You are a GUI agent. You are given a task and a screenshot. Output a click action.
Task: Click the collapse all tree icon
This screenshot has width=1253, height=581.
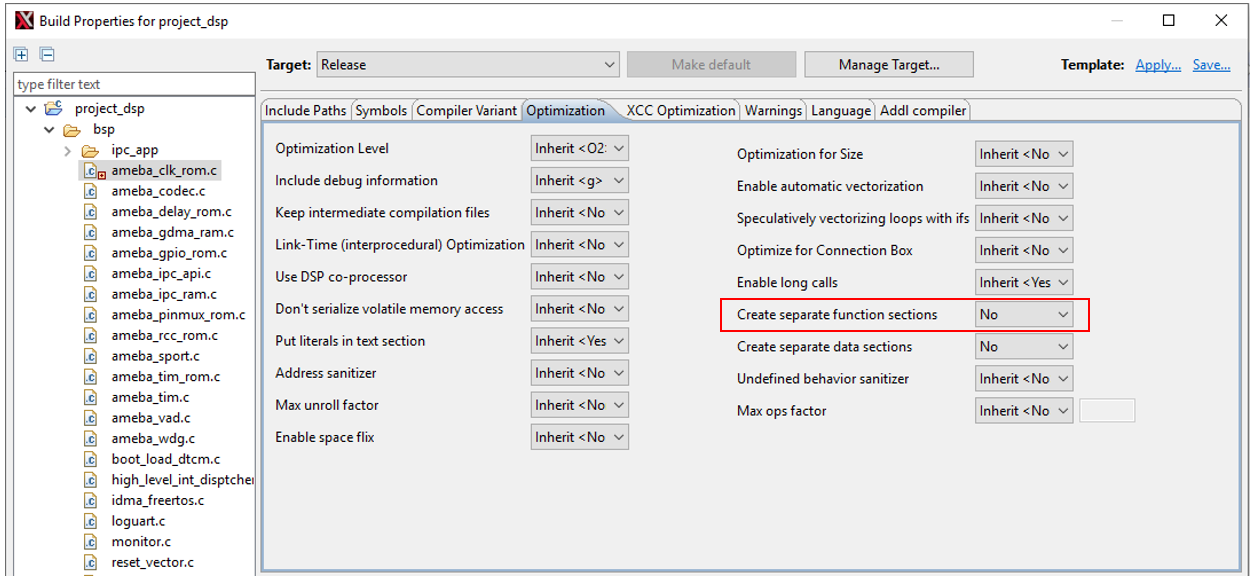point(47,54)
